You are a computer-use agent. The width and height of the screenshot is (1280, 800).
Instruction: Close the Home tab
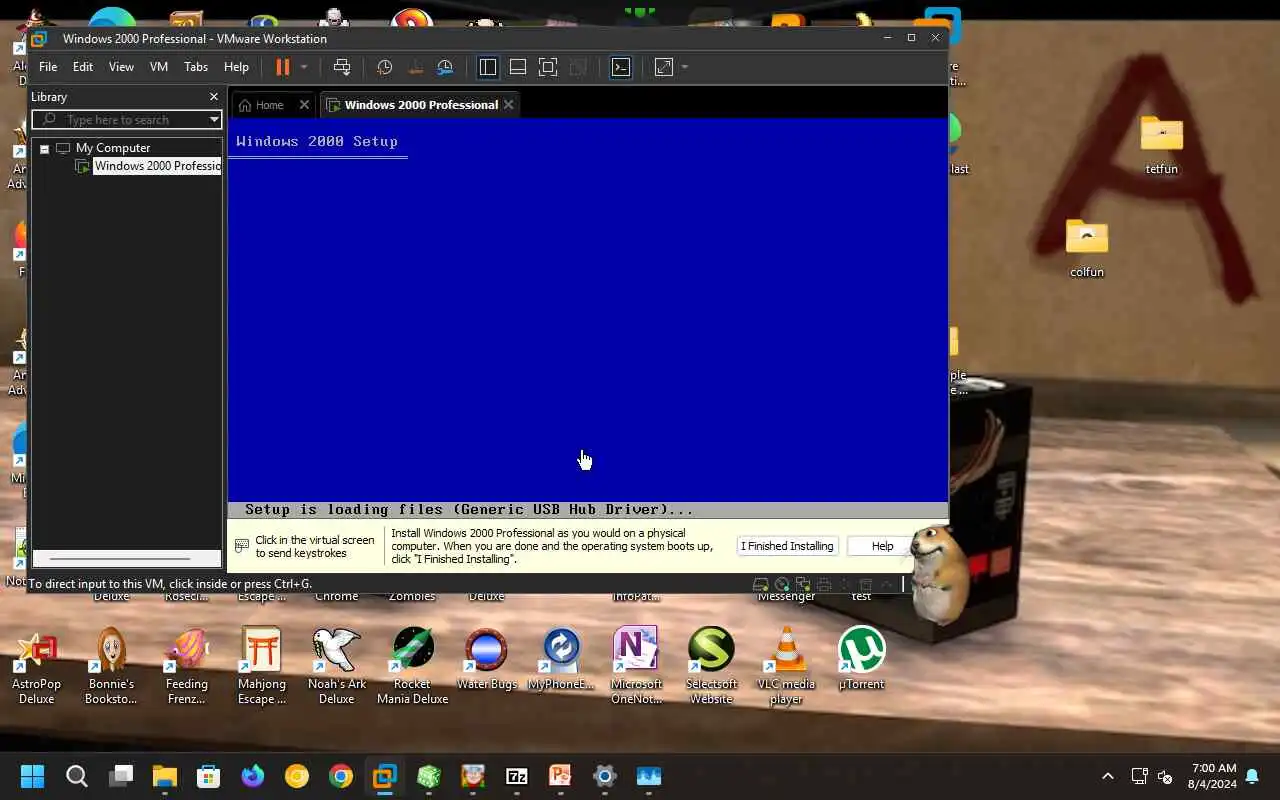[x=304, y=105]
